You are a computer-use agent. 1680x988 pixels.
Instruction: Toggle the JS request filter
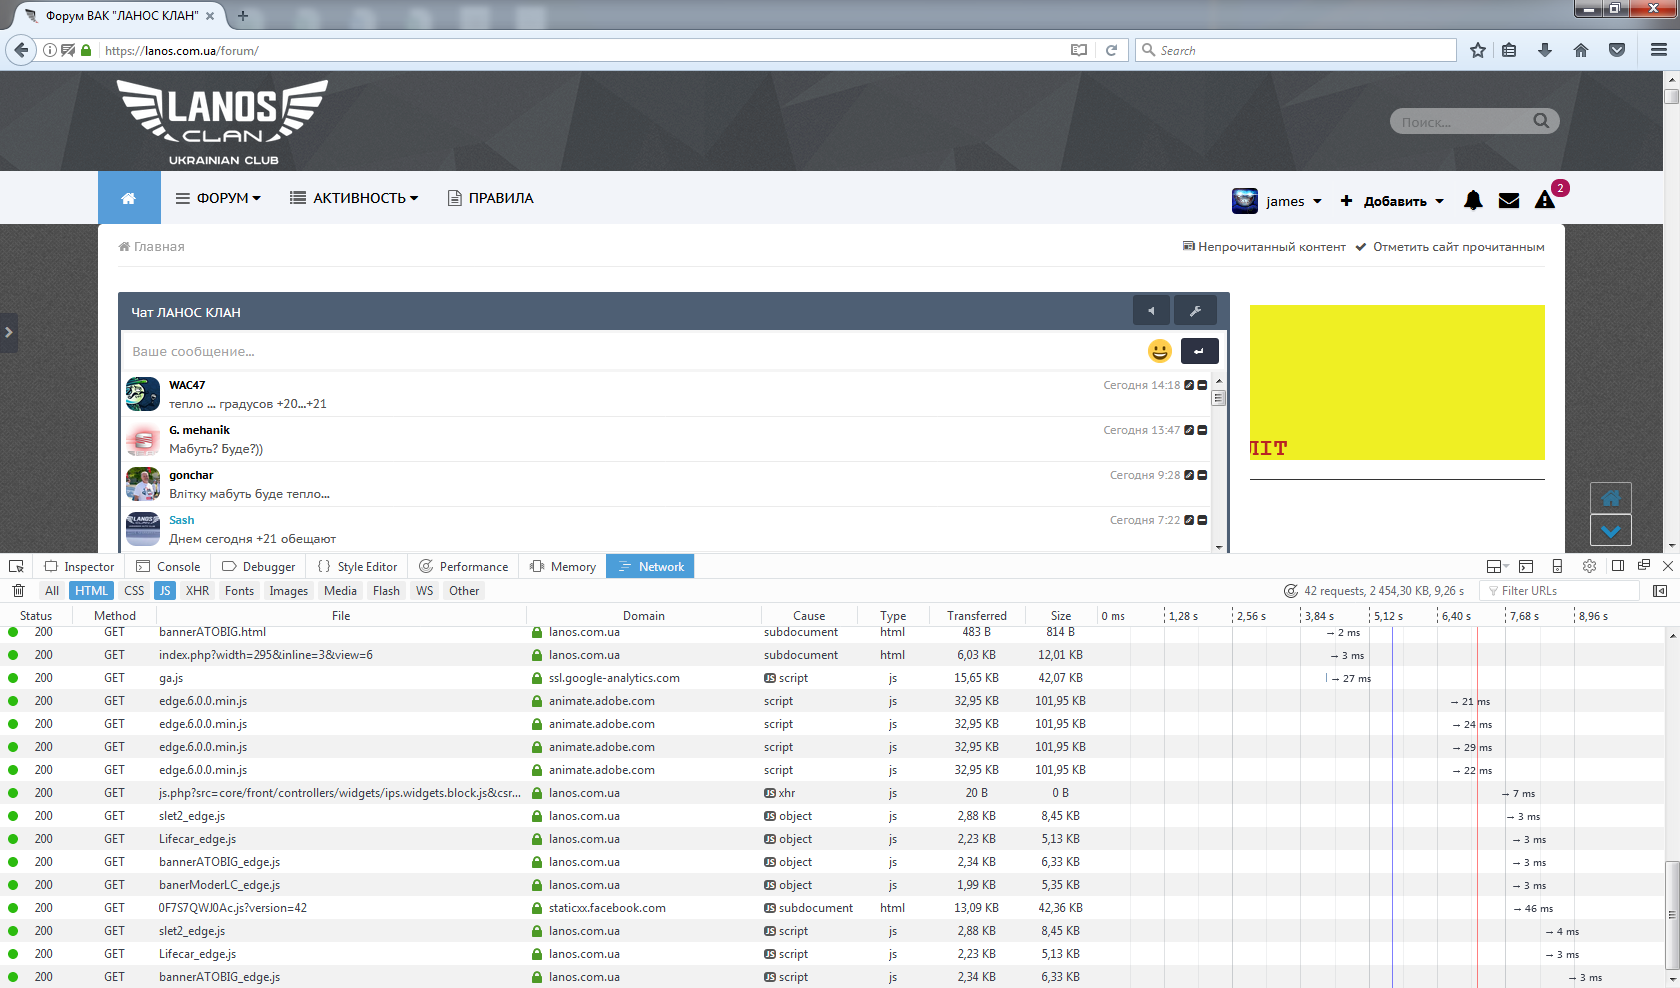tap(165, 591)
